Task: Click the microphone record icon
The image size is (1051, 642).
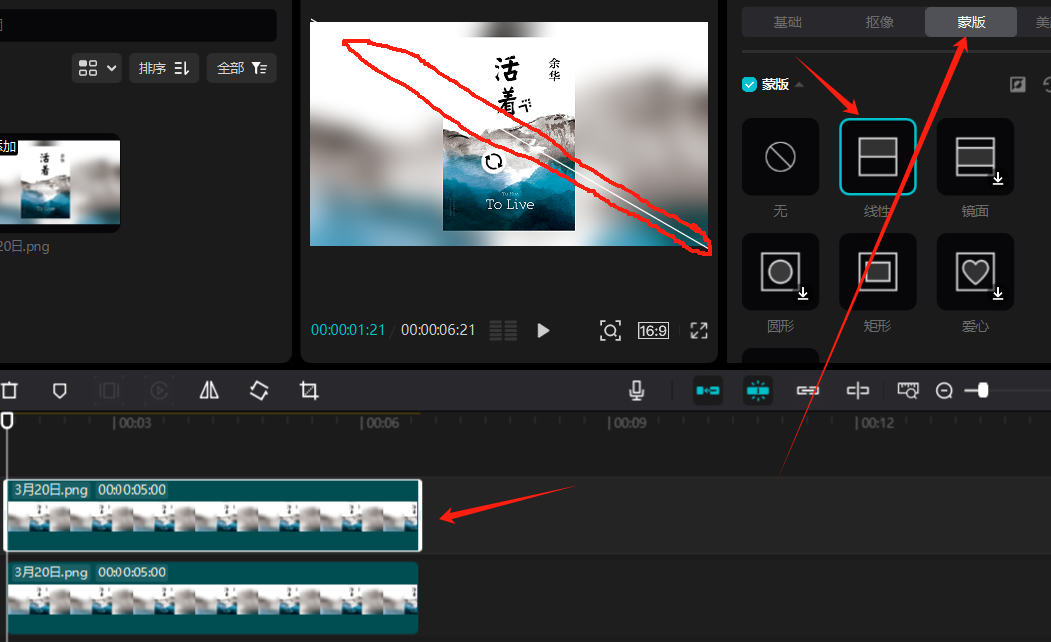Action: coord(637,391)
